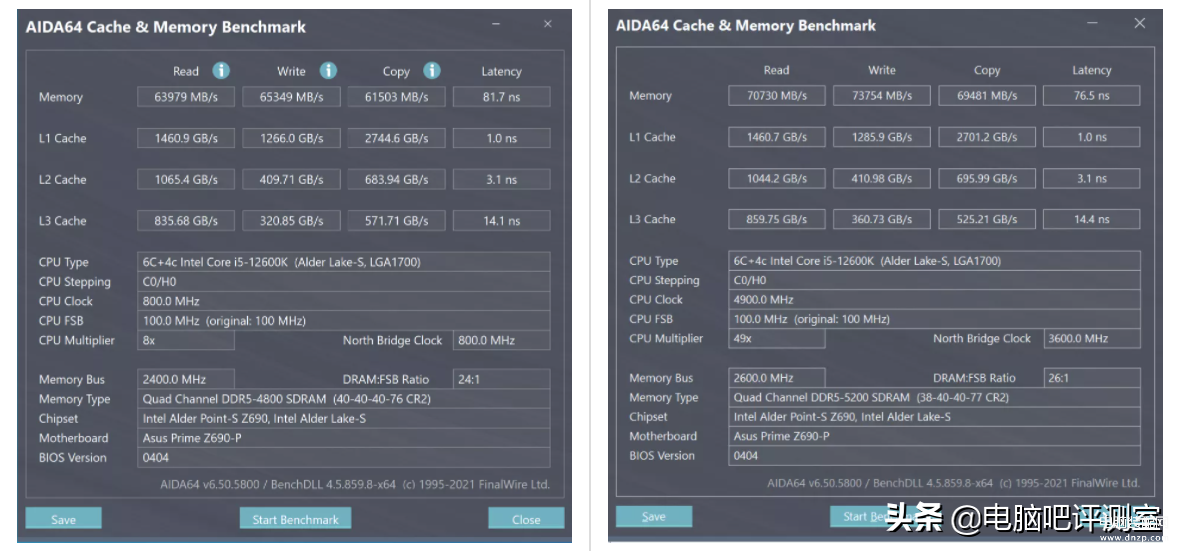Select L2 copy value 695.99 GB/s
This screenshot has height=551, width=1179.
pos(987,178)
